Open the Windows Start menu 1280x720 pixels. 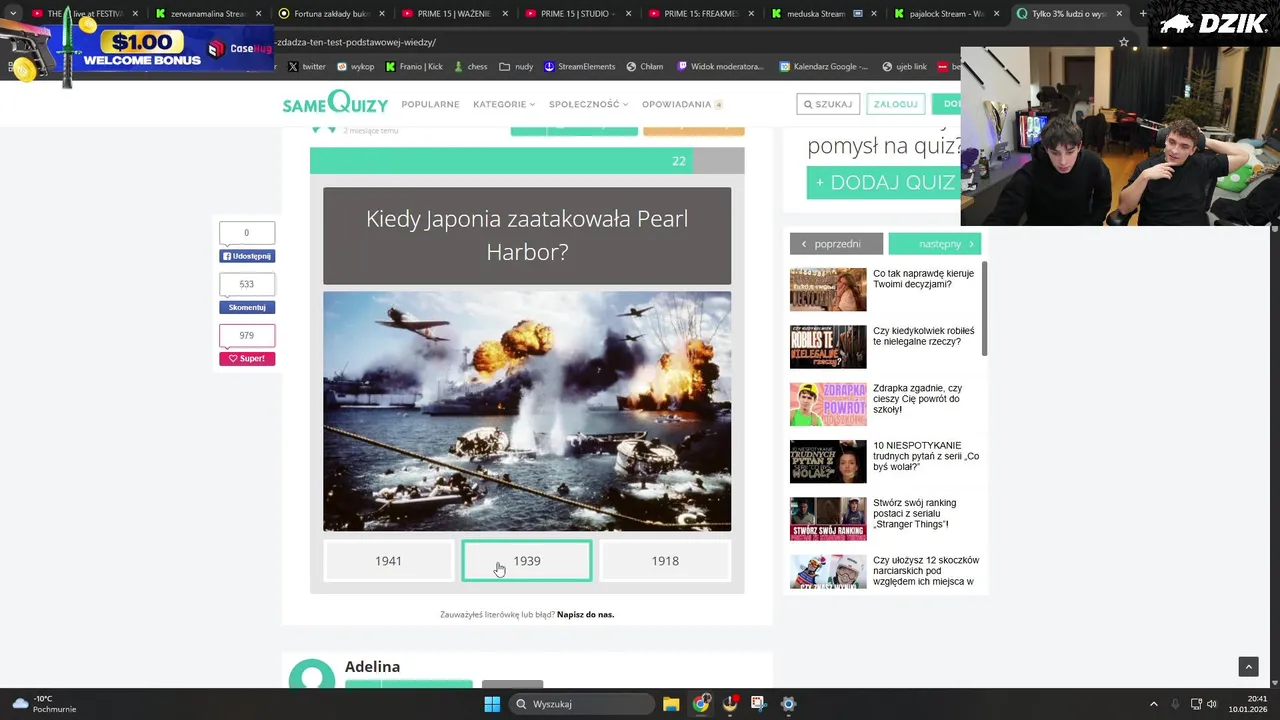492,704
